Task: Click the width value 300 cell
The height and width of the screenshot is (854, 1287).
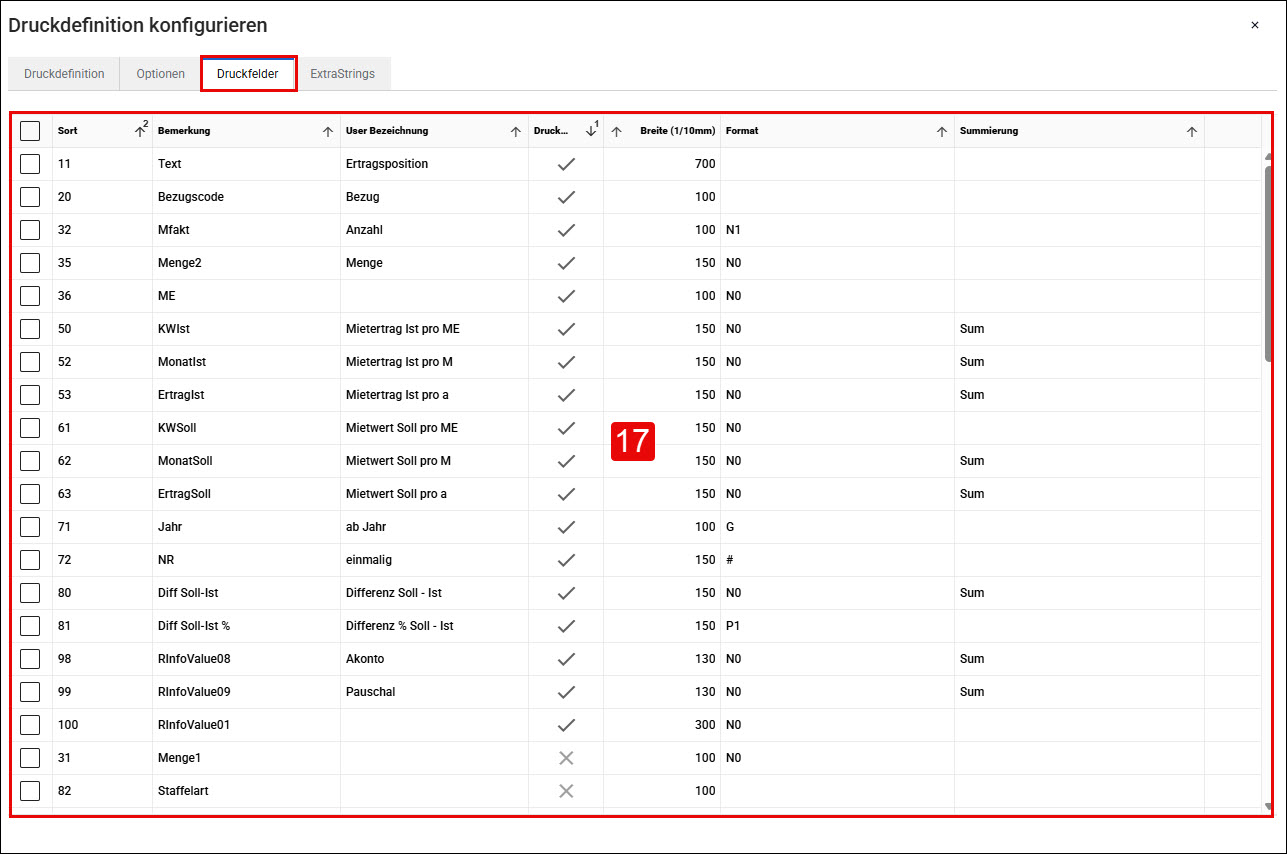Action: pyautogui.click(x=662, y=725)
